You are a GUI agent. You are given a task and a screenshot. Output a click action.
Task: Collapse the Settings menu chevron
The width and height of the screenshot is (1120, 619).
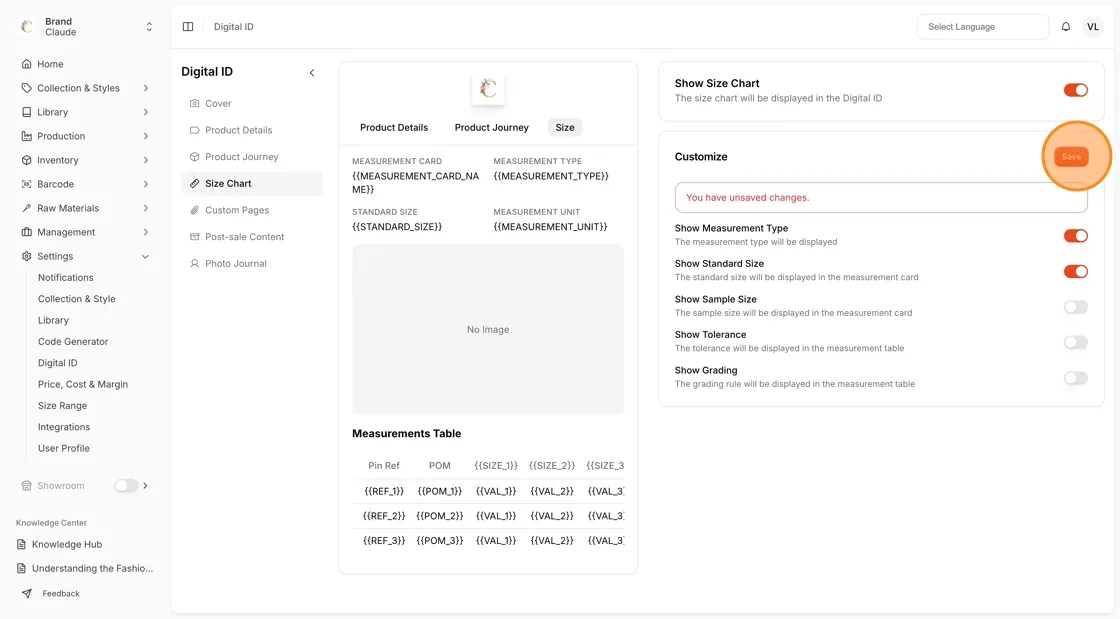[x=146, y=256]
